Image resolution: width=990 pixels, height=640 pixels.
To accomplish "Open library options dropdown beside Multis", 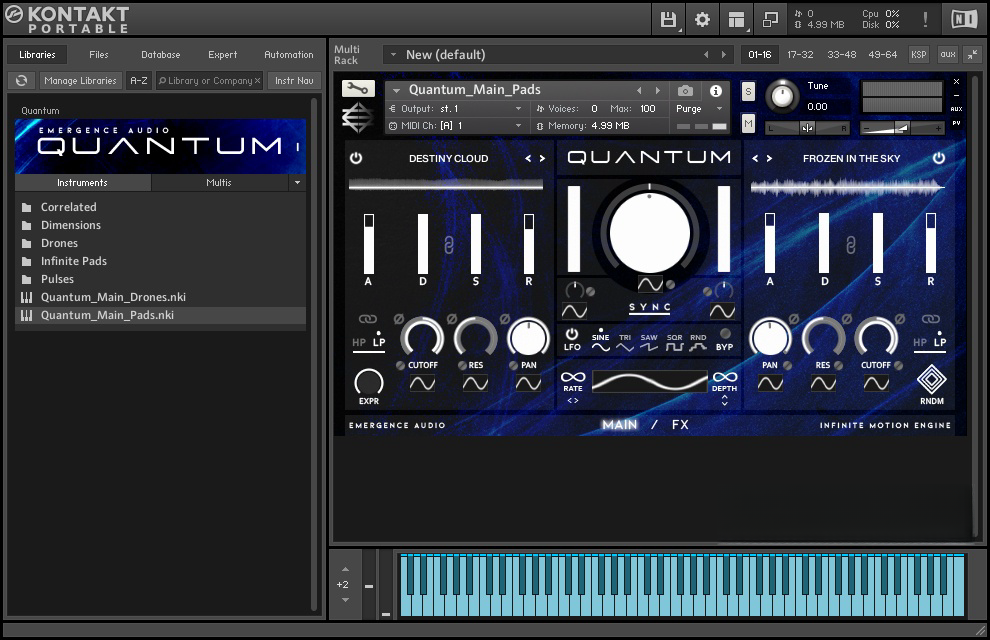I will [297, 182].
